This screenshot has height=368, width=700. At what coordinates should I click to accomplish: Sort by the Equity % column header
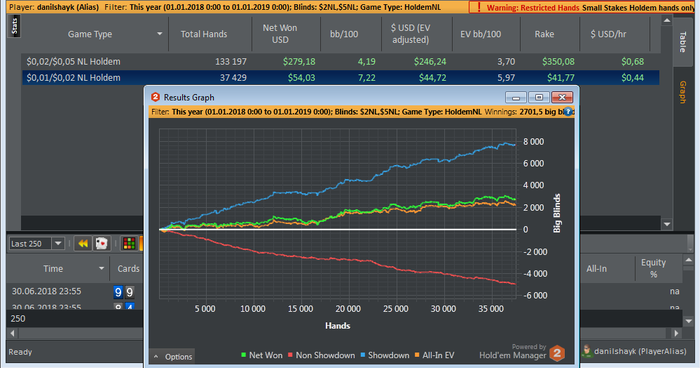[653, 268]
